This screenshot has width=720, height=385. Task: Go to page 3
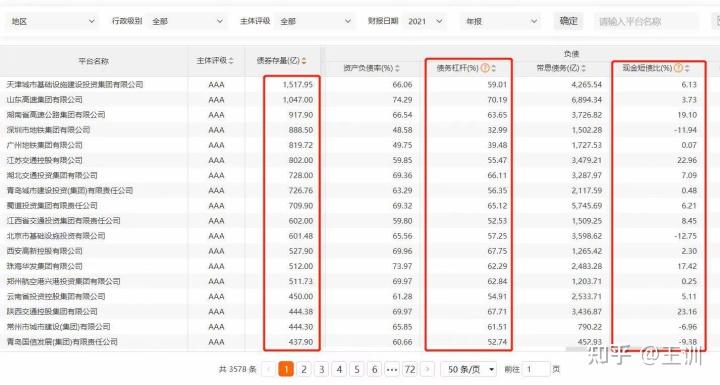coord(321,369)
